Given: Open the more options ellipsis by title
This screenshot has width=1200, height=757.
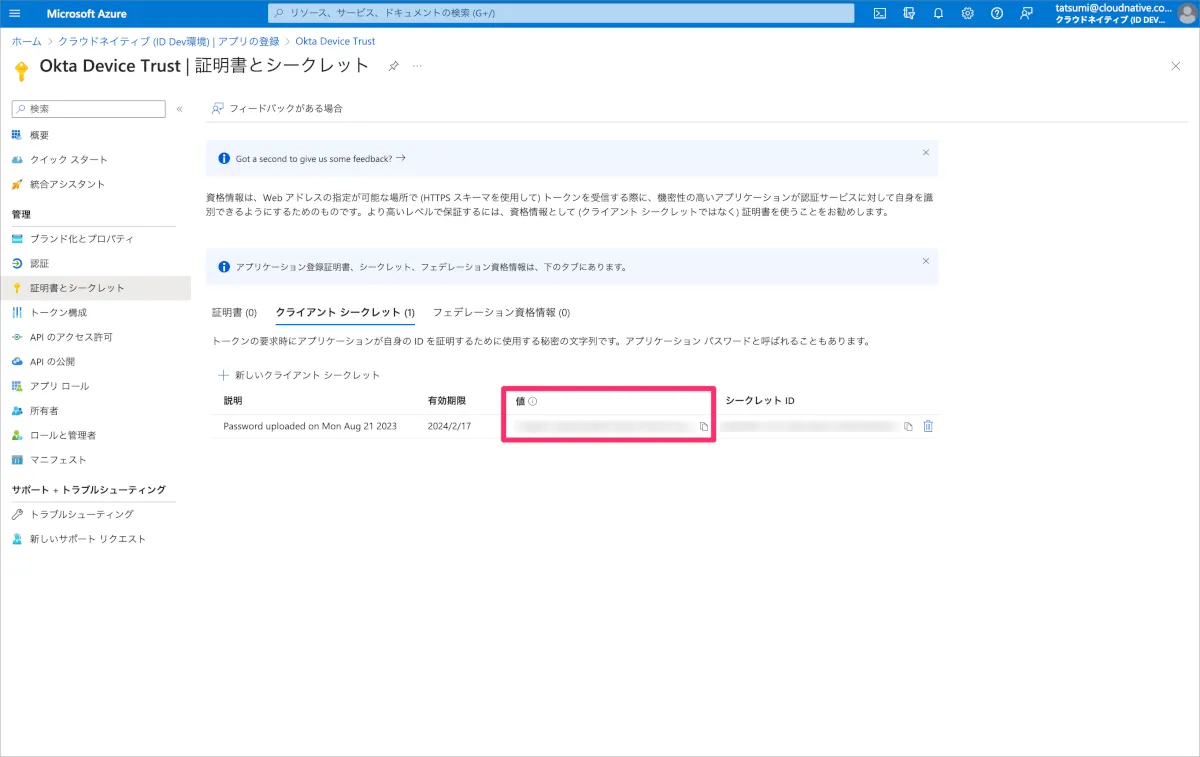Looking at the screenshot, I should [x=417, y=66].
